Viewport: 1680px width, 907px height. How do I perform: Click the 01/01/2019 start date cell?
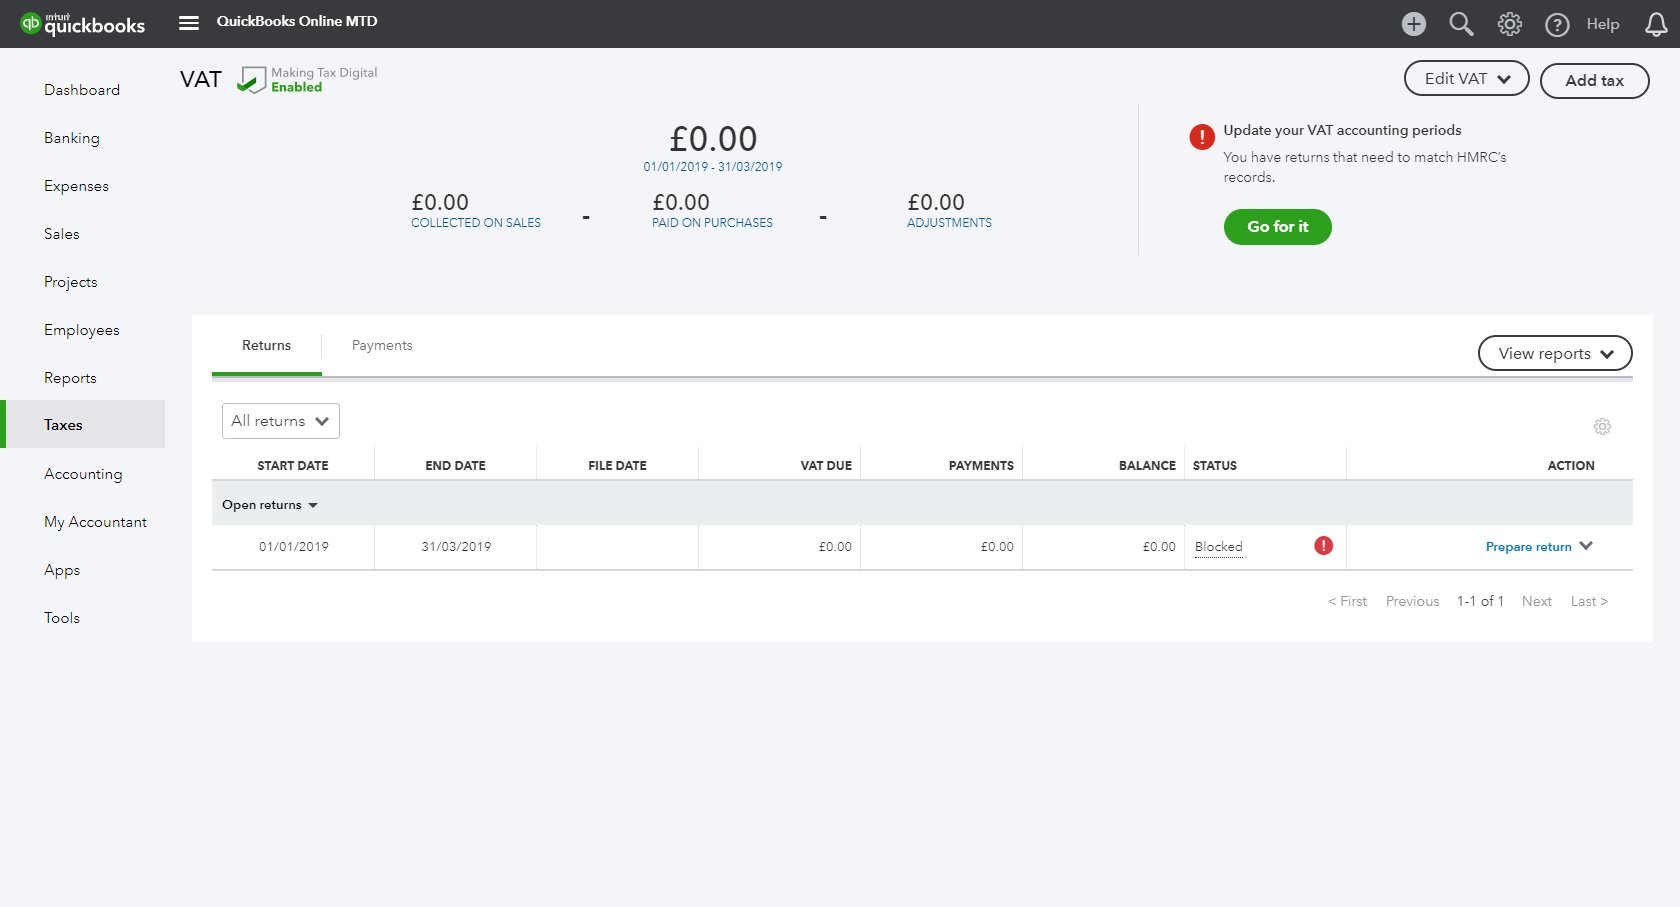pos(294,547)
